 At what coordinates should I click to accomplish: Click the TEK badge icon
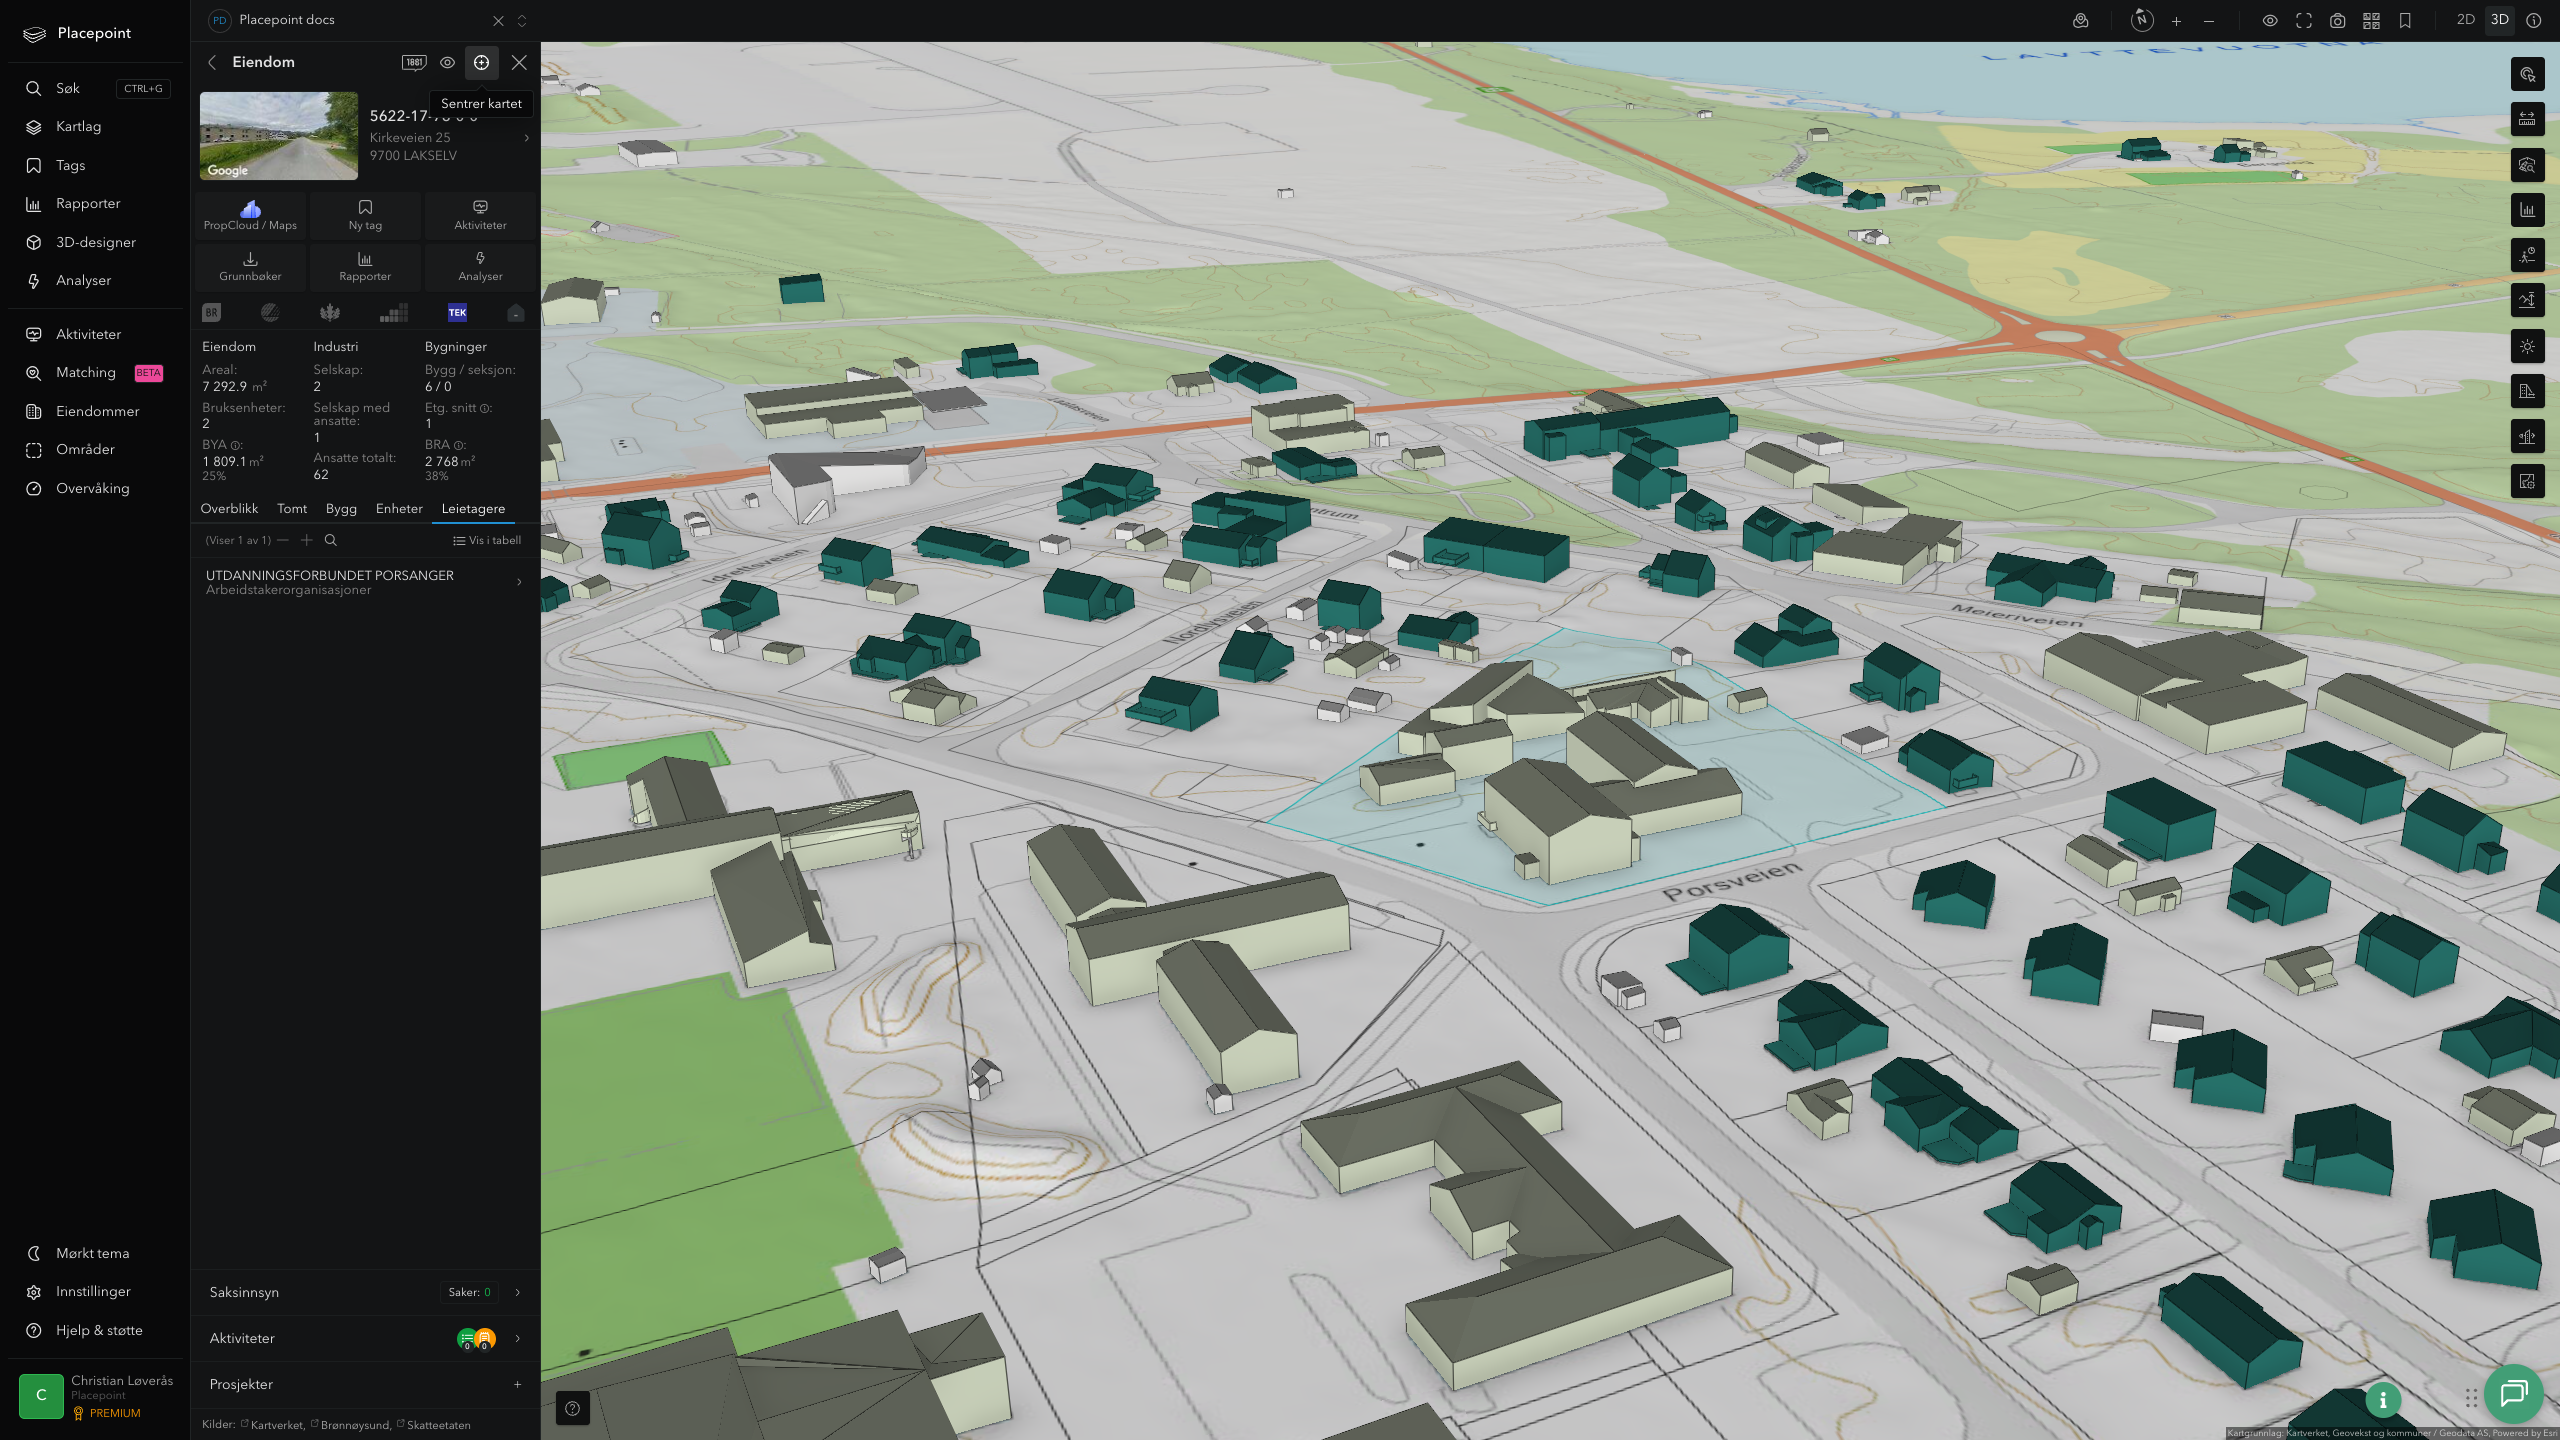457,313
